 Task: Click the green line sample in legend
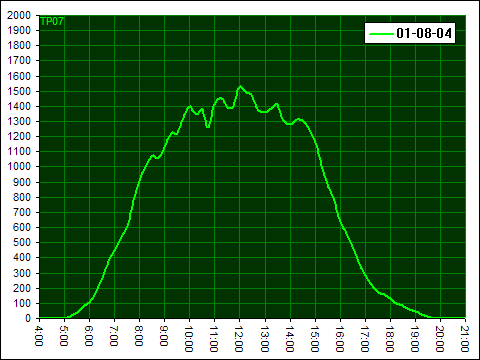[381, 34]
